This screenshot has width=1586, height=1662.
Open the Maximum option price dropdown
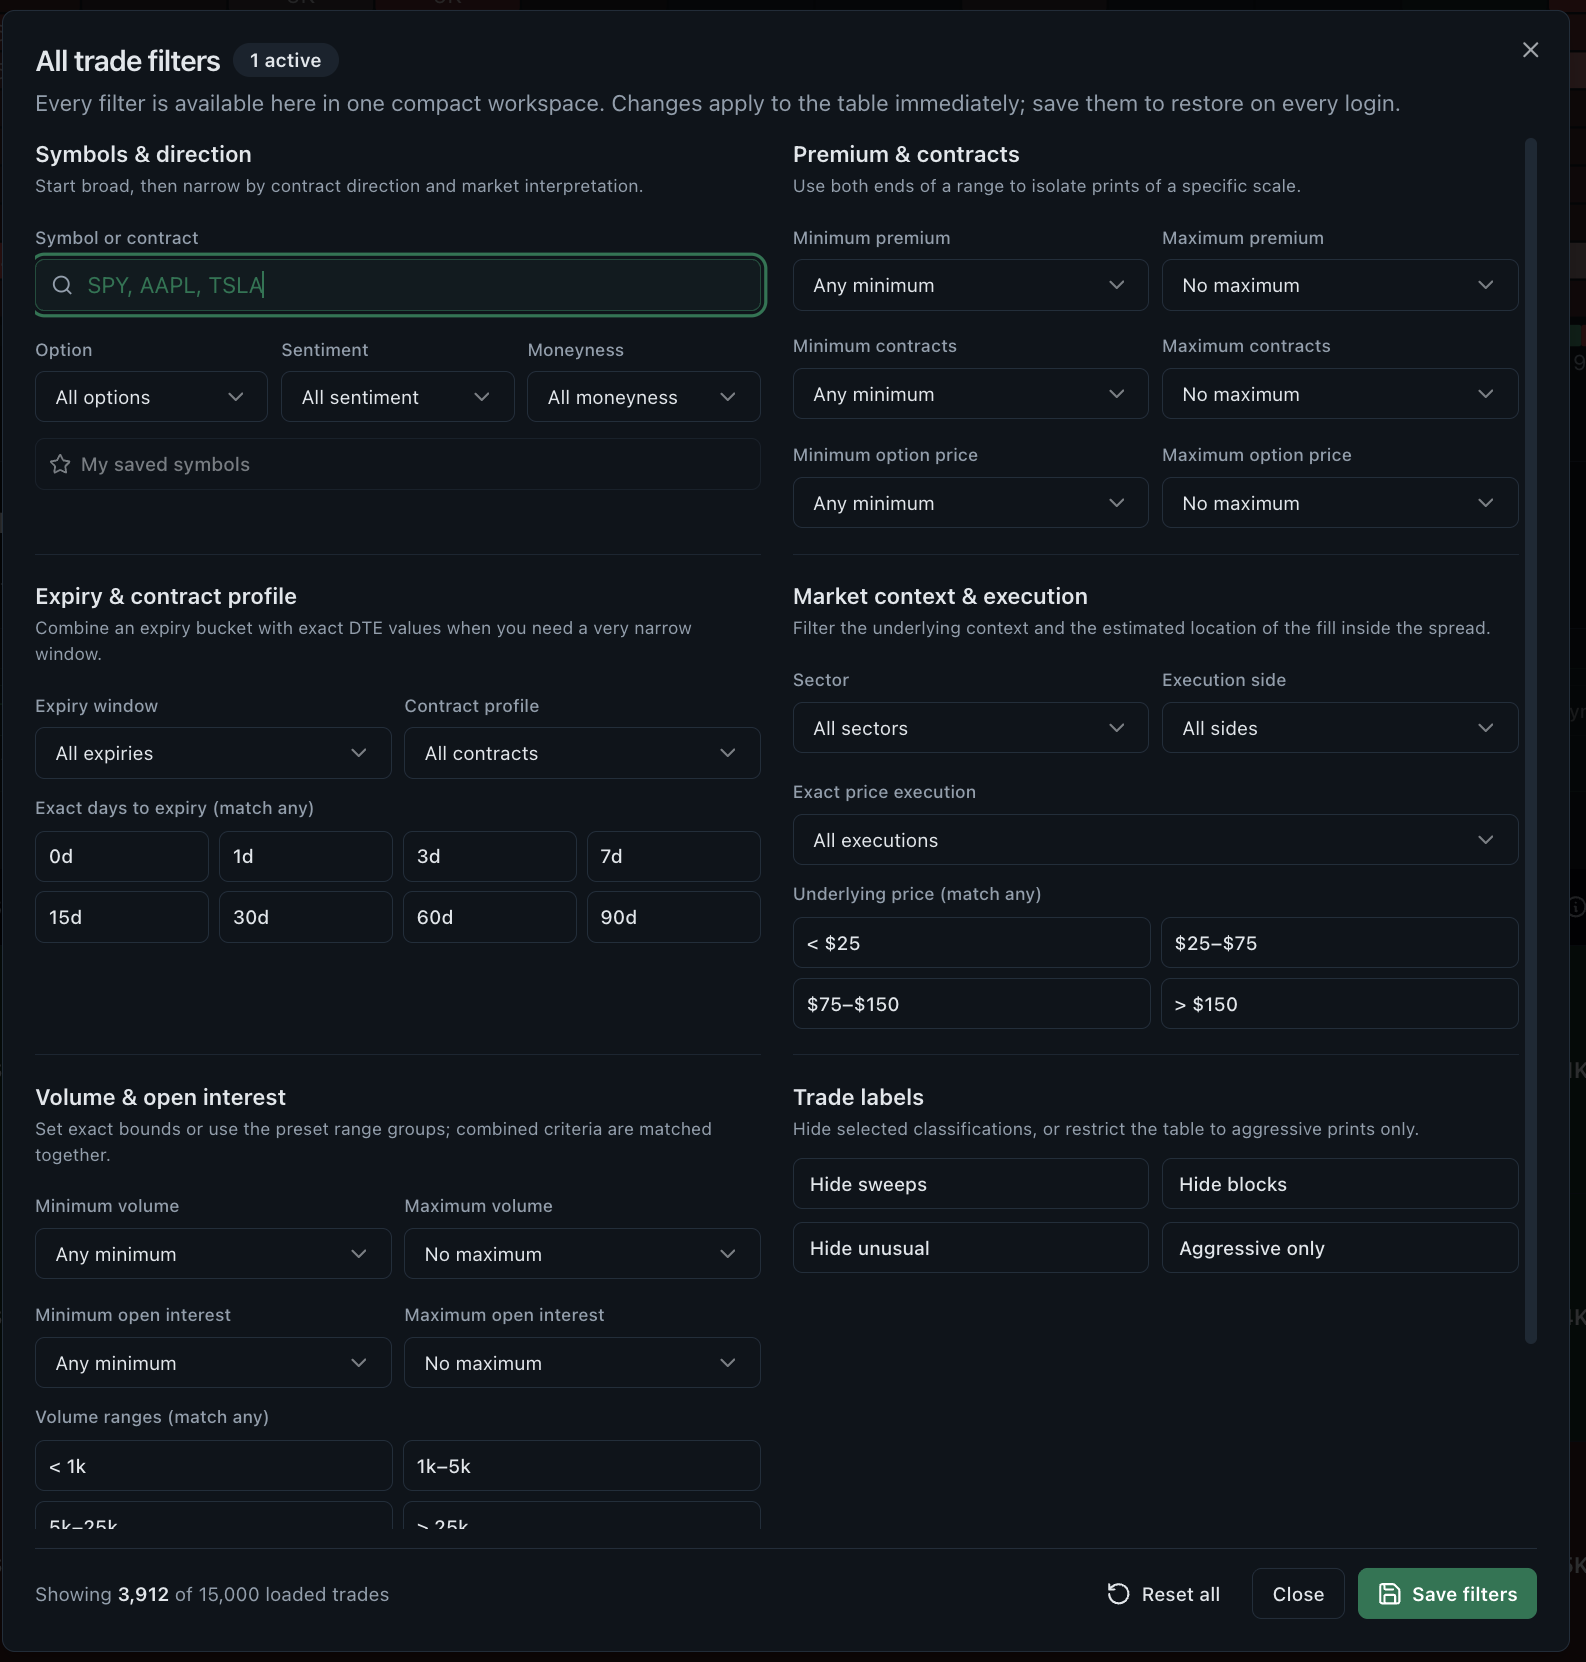coord(1340,503)
